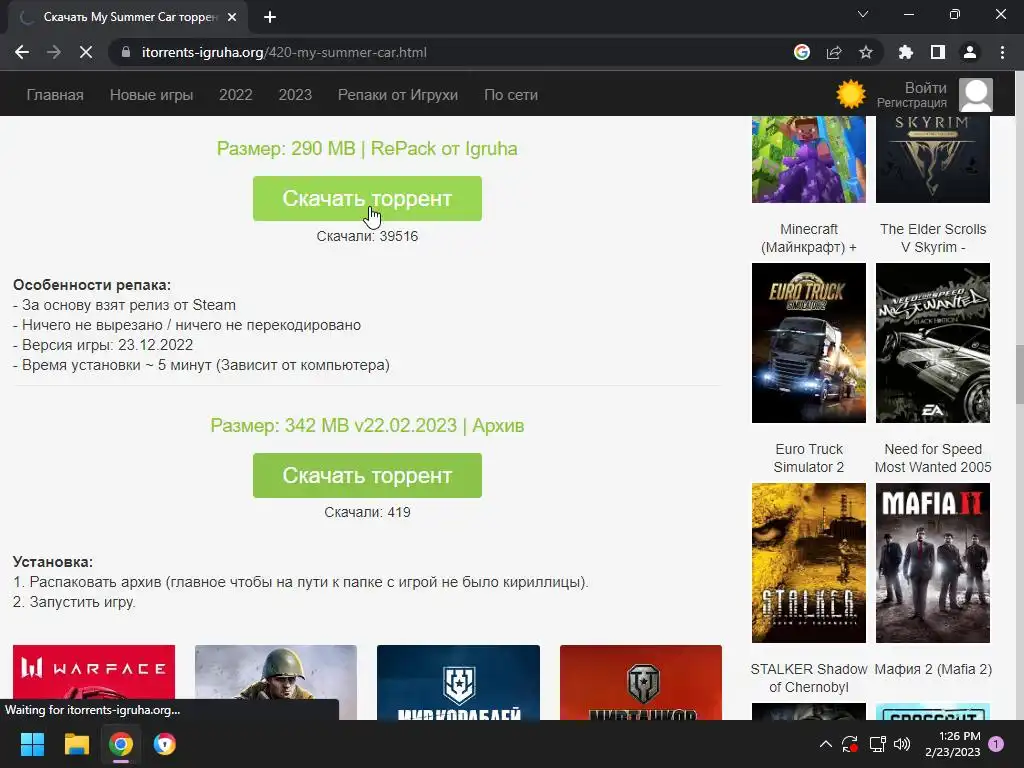Viewport: 1024px width, 768px height.
Task: Open File Explorer from taskbar
Action: click(76, 744)
